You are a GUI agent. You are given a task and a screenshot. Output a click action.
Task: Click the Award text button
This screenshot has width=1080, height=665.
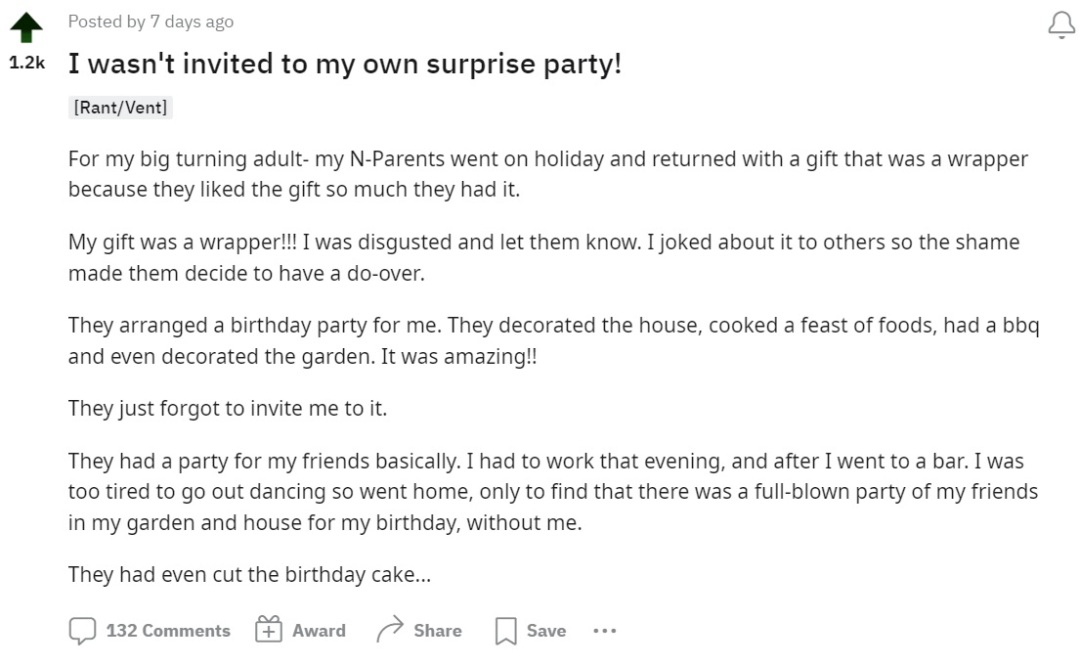coord(318,631)
